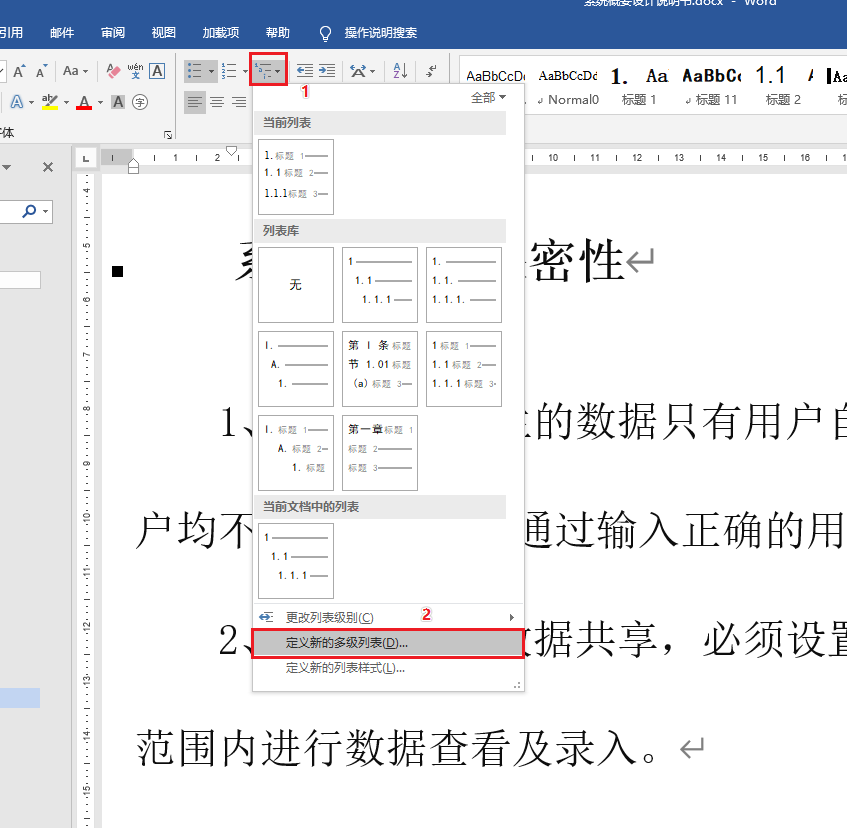Open the Phonetic Guide (wén) tool
Viewport: 847px width, 828px height.
coord(135,71)
